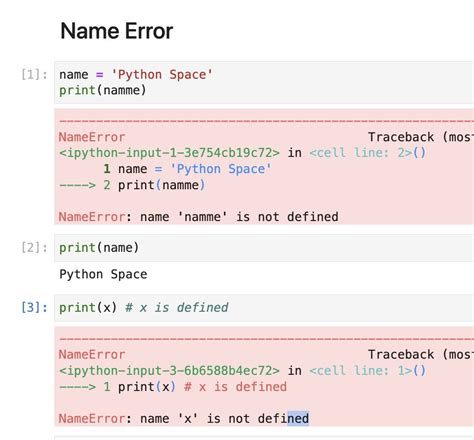Click the "----> 1 print(x)" traceback line
474x440 pixels.
click(x=173, y=387)
